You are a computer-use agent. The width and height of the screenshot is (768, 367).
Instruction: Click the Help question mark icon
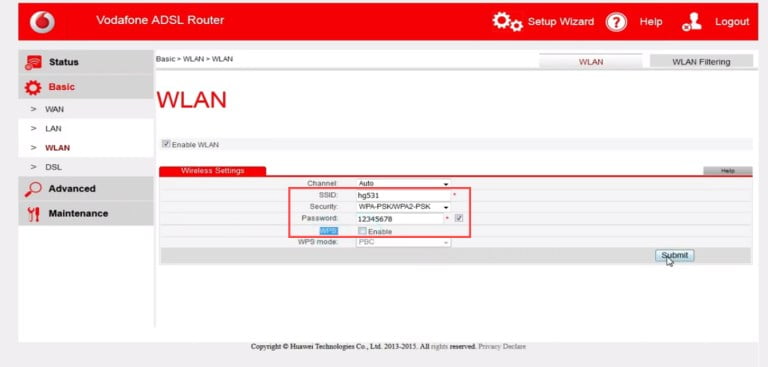pos(616,22)
